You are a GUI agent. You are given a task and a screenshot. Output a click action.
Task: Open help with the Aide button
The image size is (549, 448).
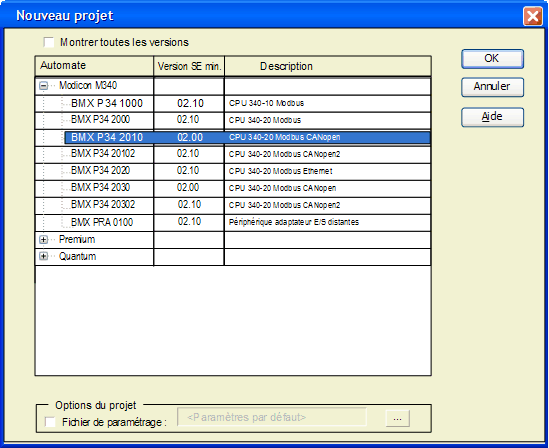tap(492, 117)
